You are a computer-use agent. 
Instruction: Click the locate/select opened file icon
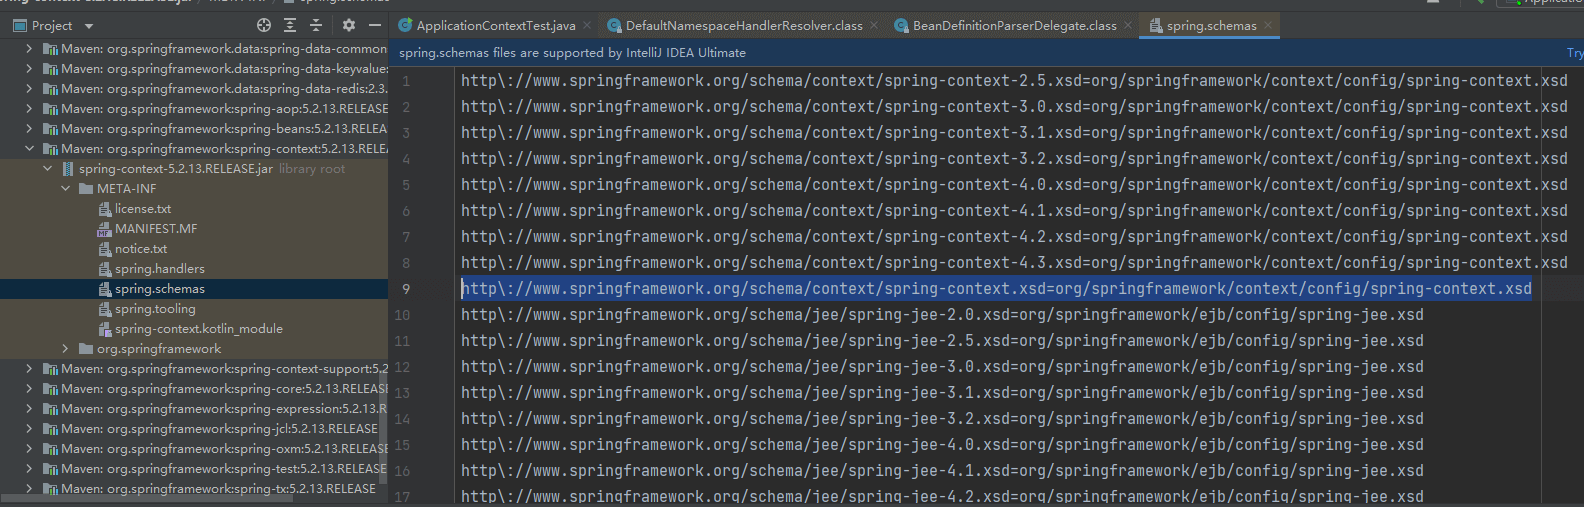coord(264,25)
